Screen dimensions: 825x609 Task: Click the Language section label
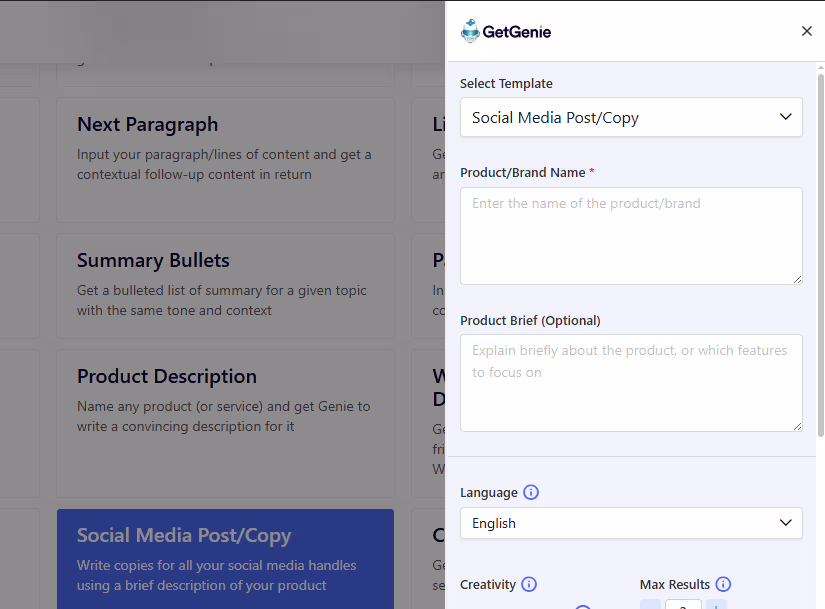coord(486,492)
